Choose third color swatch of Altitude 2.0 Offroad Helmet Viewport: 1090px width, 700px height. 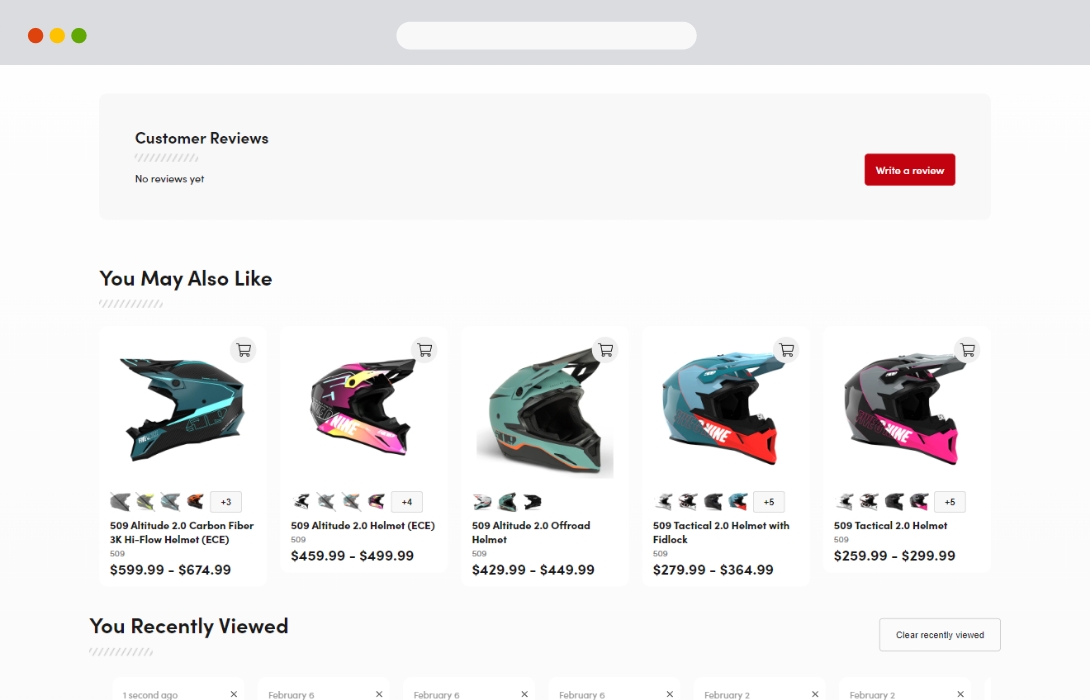(532, 501)
